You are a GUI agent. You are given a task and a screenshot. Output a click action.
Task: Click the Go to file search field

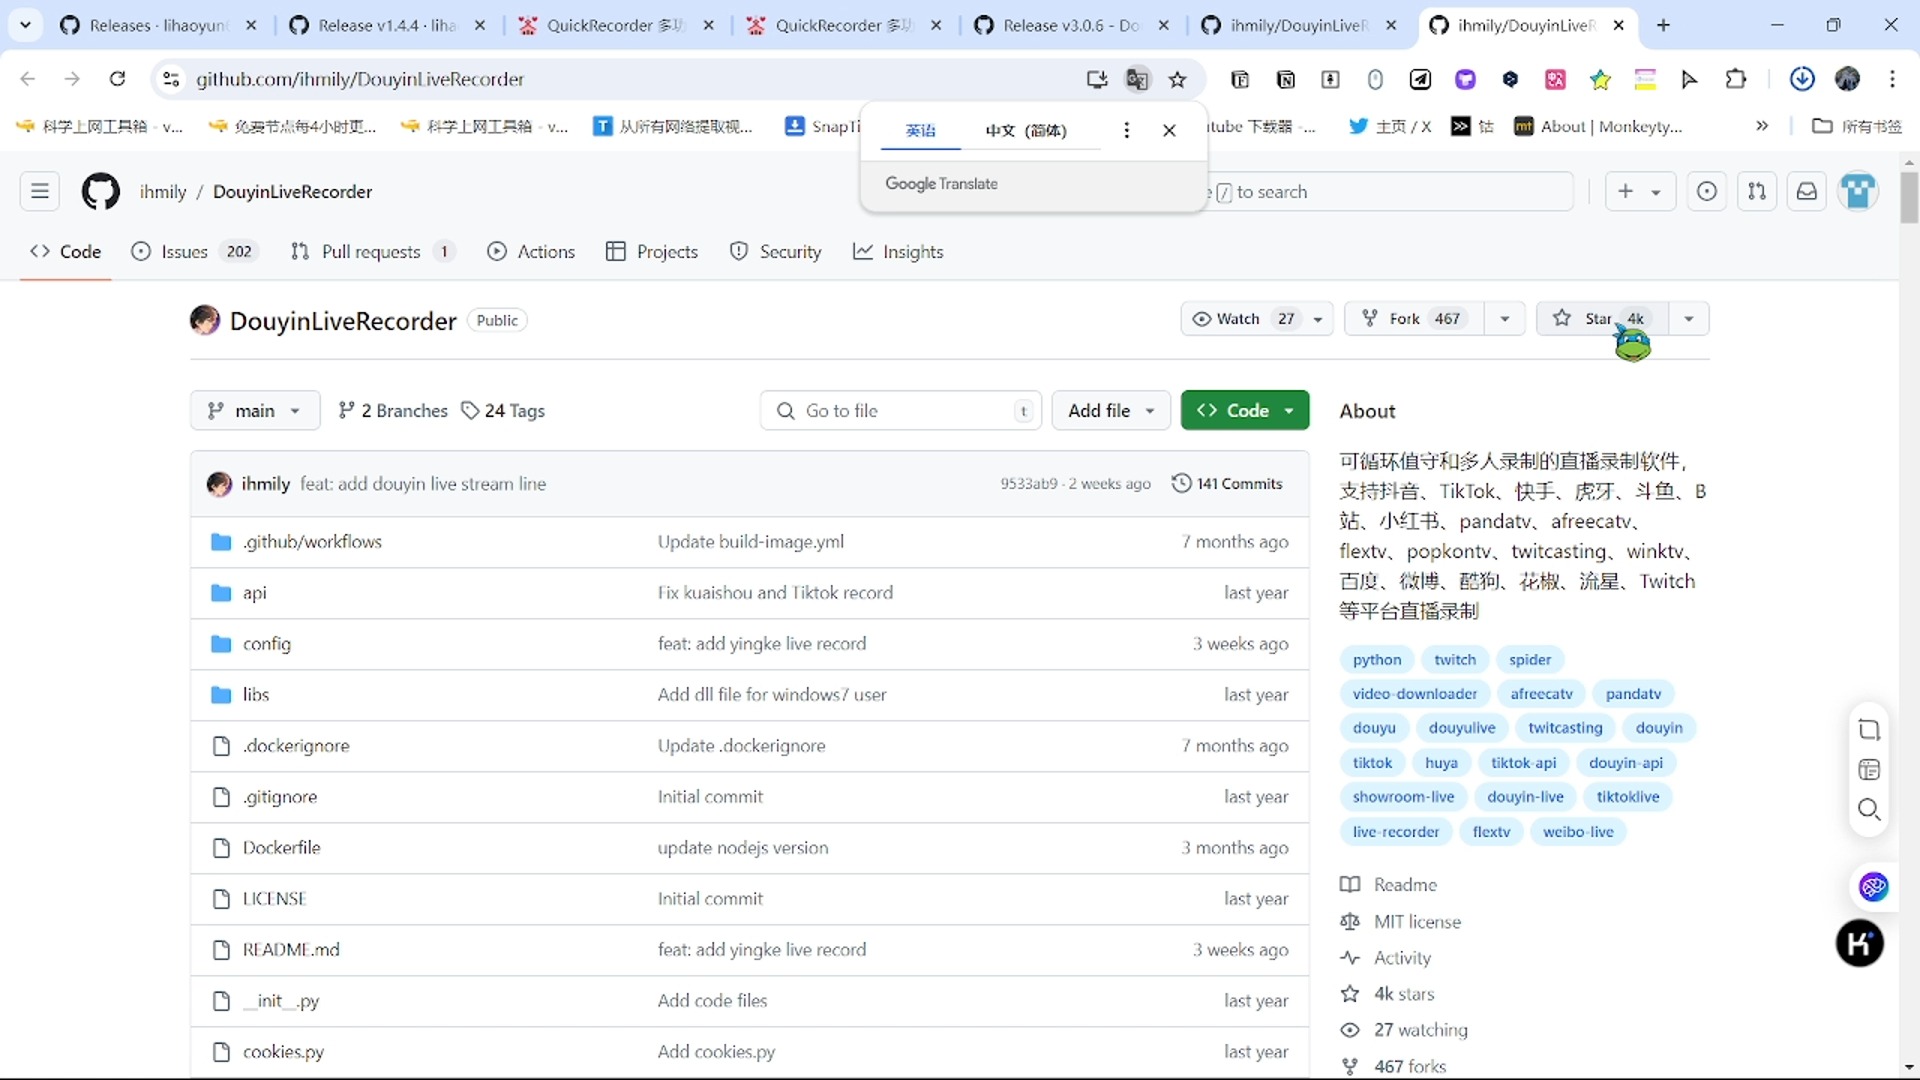(x=901, y=411)
